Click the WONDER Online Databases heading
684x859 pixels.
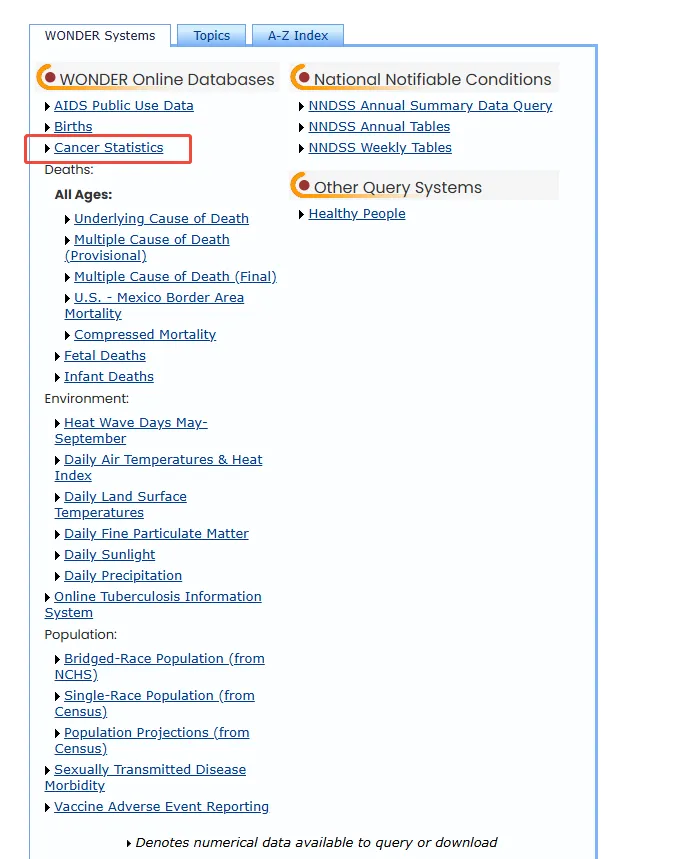(x=167, y=79)
